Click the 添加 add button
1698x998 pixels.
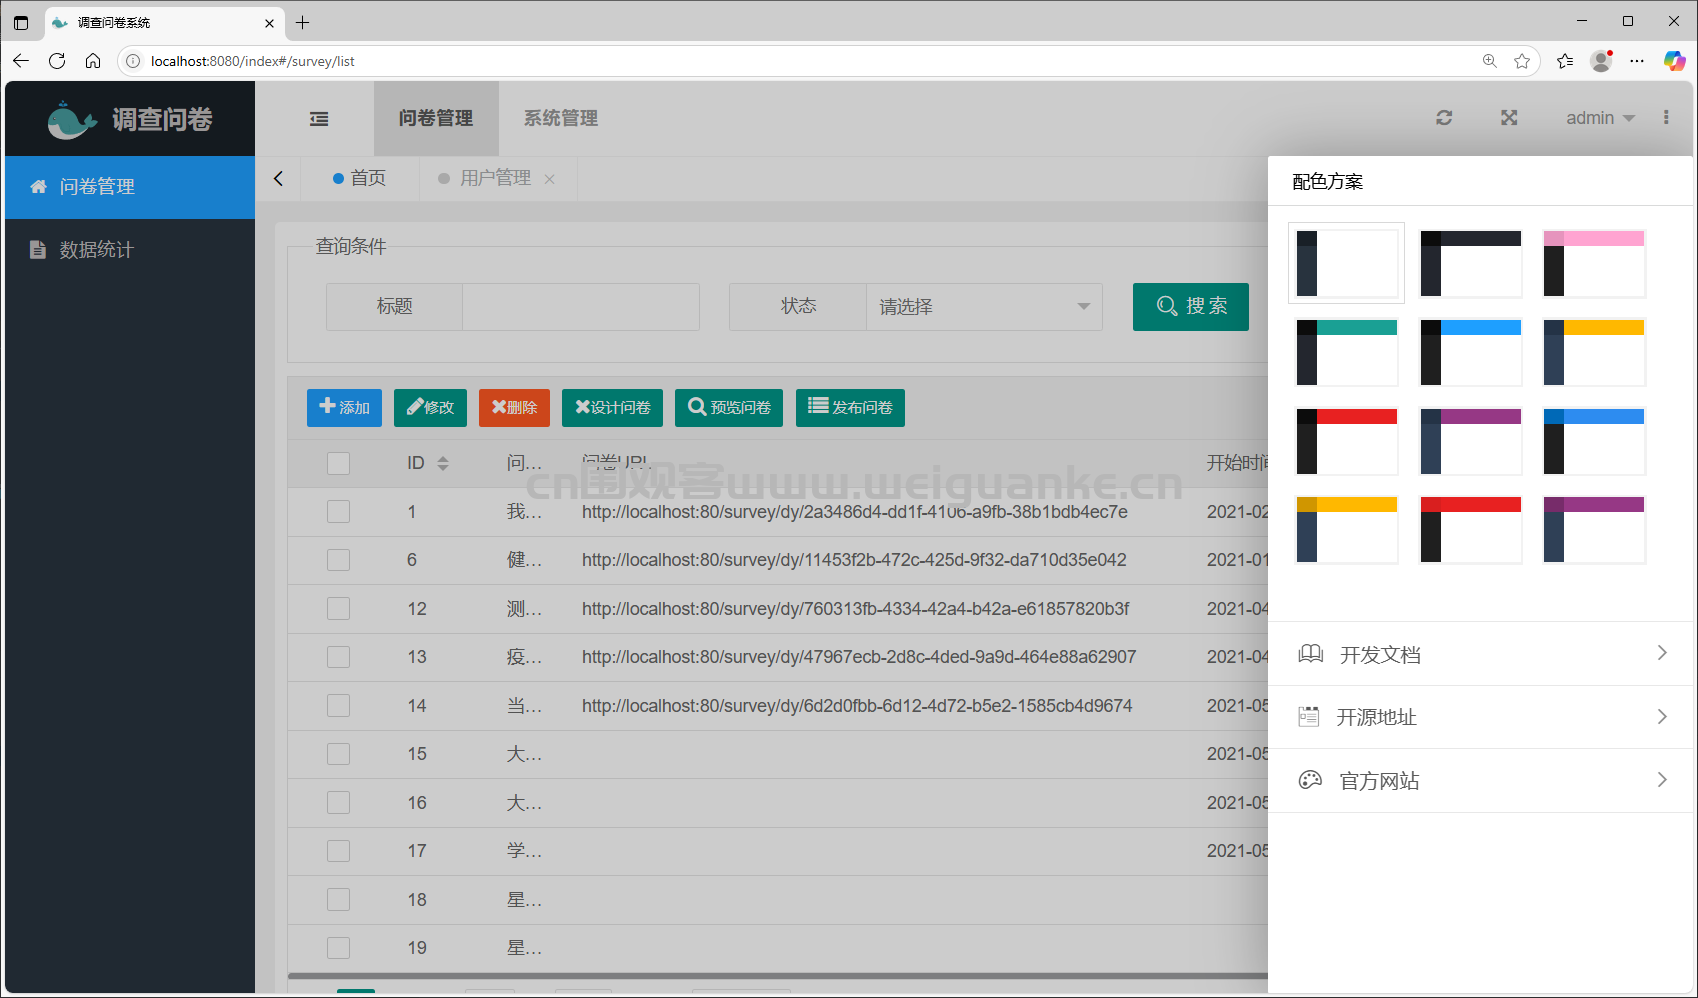point(344,408)
